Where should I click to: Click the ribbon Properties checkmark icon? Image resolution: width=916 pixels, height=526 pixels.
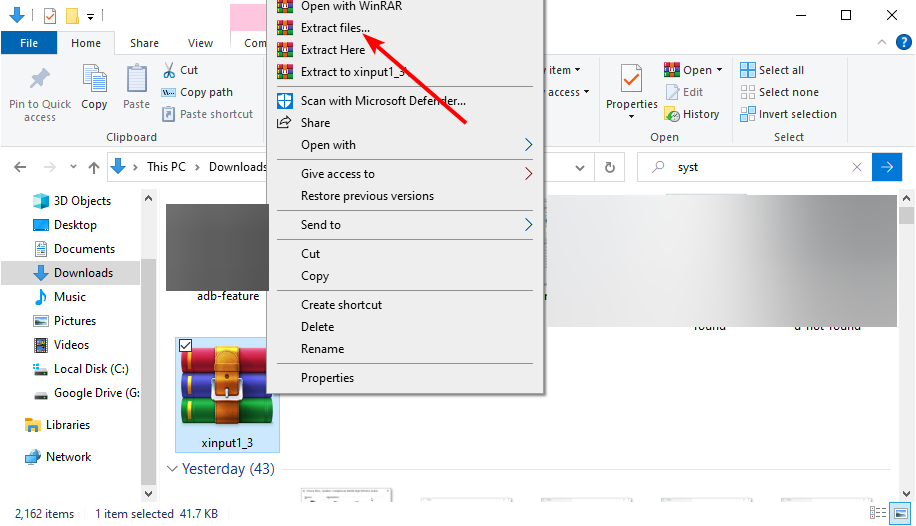(x=632, y=79)
